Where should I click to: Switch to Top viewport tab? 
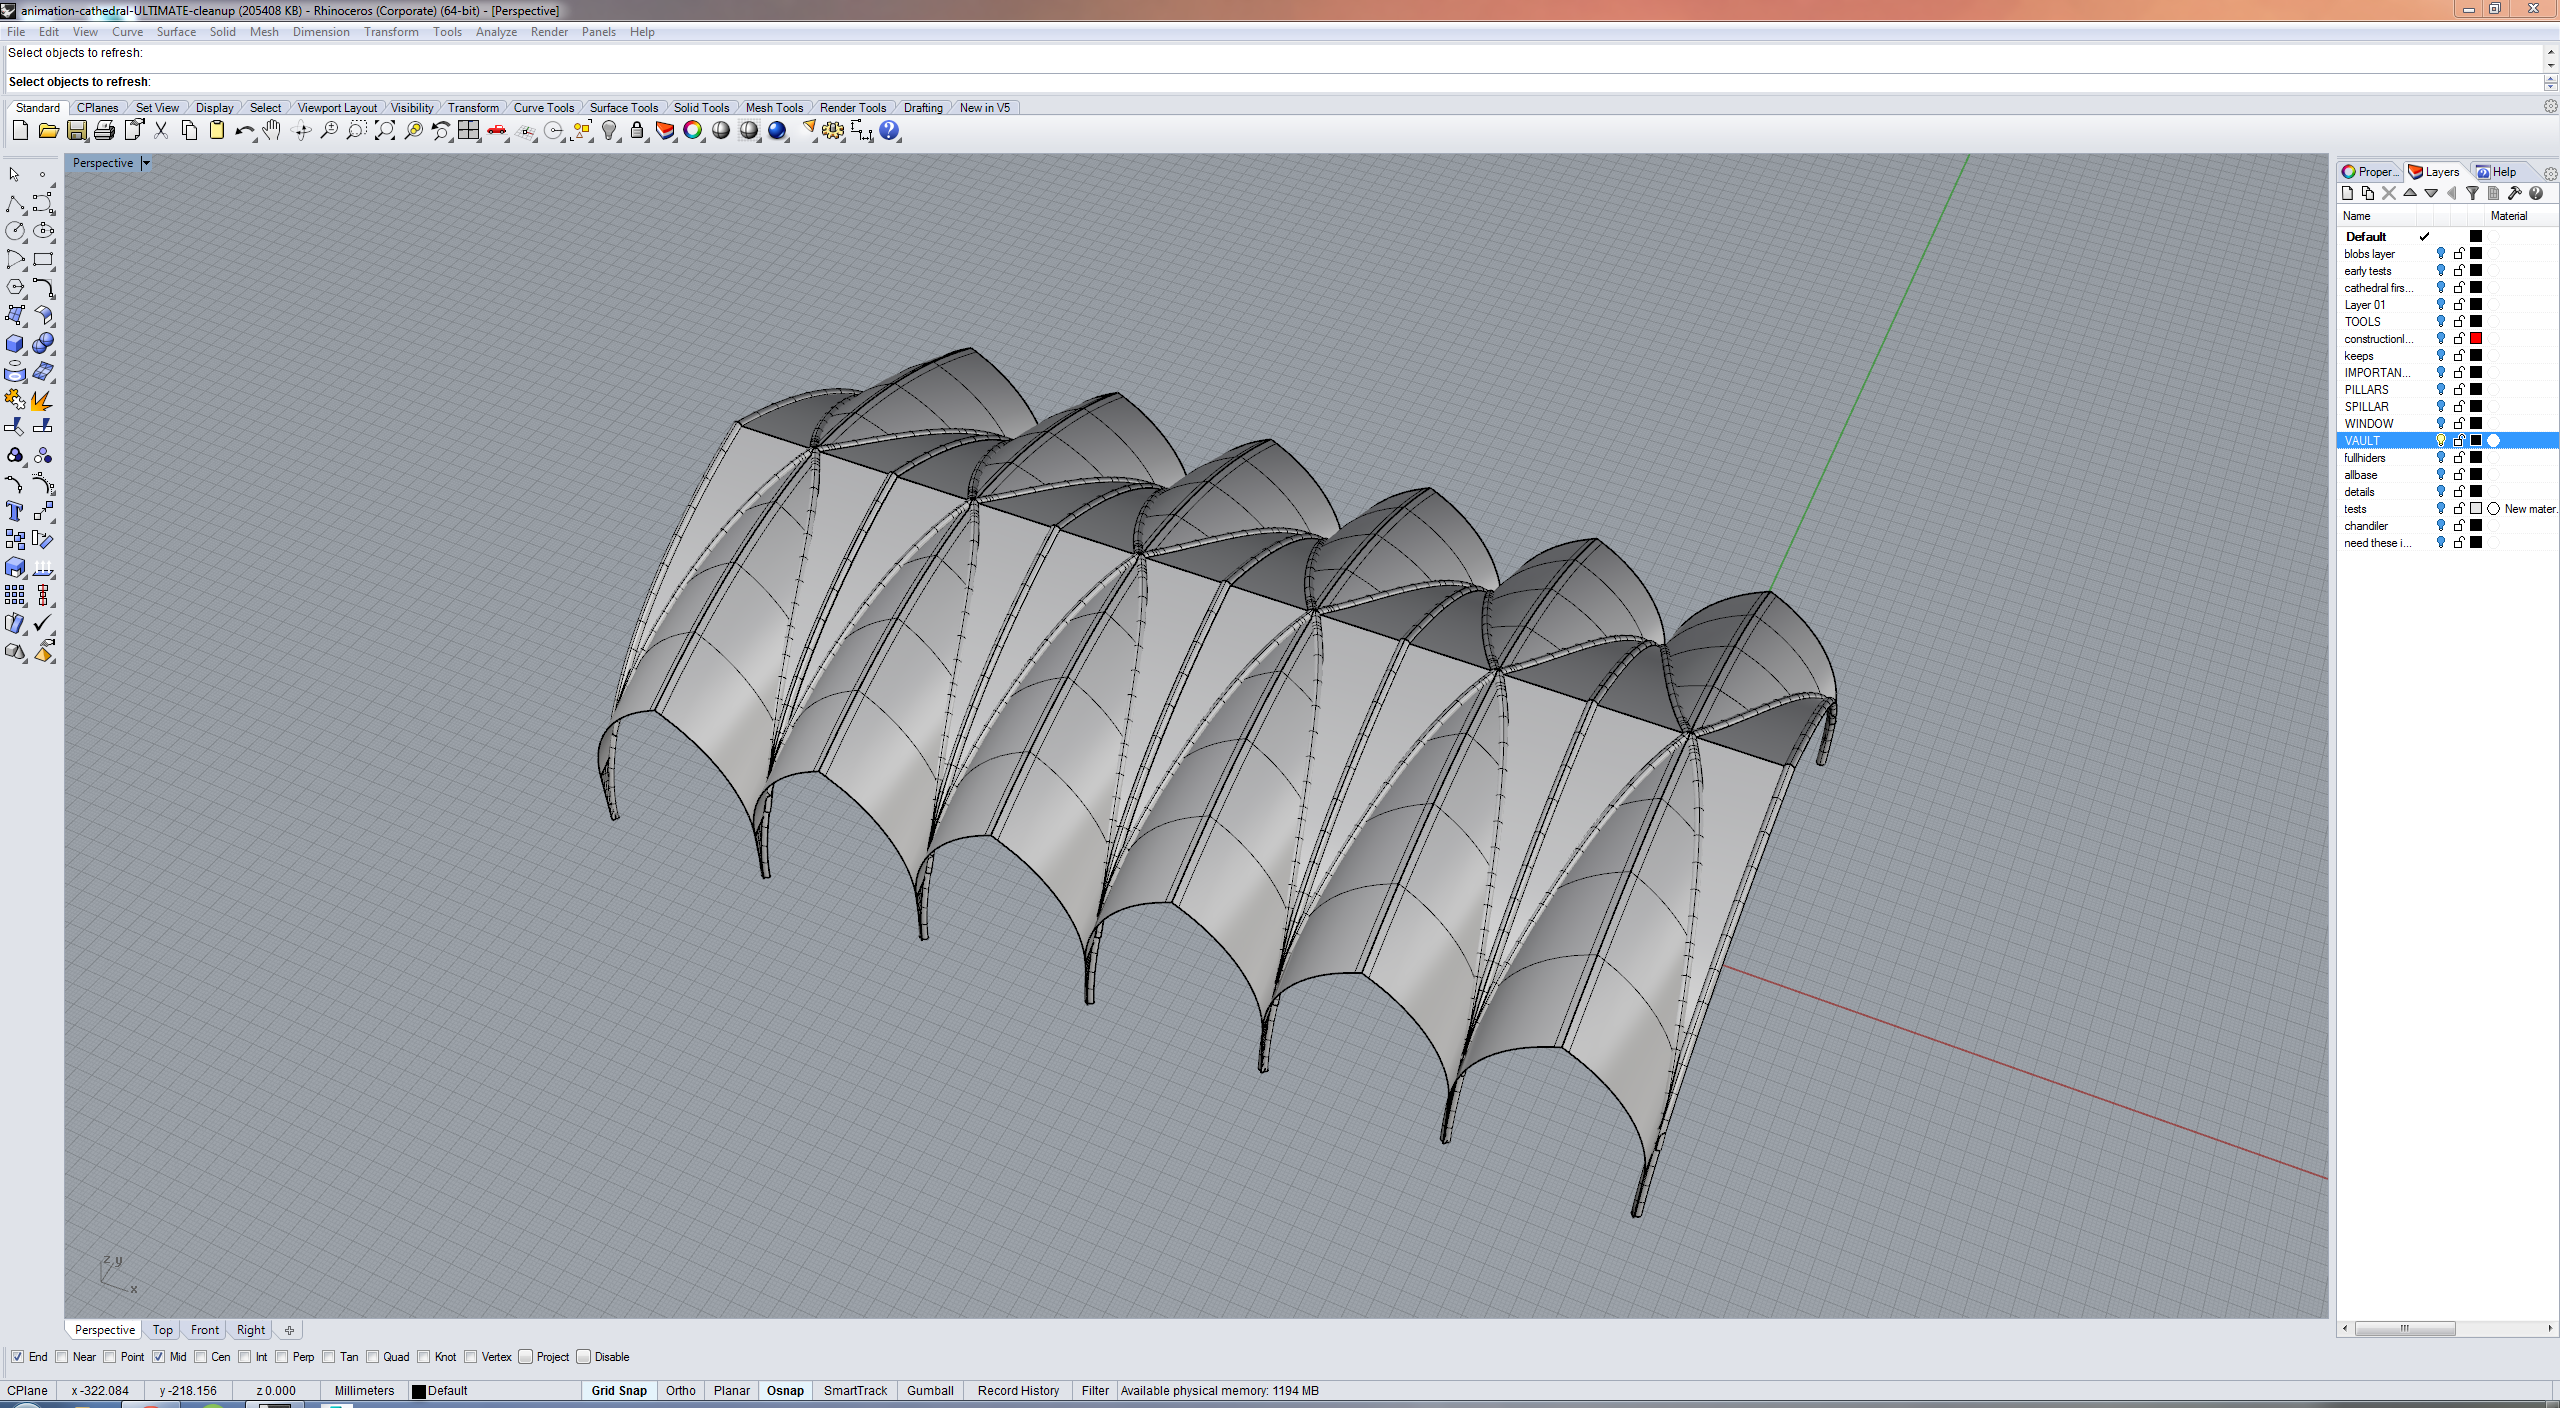(x=163, y=1330)
